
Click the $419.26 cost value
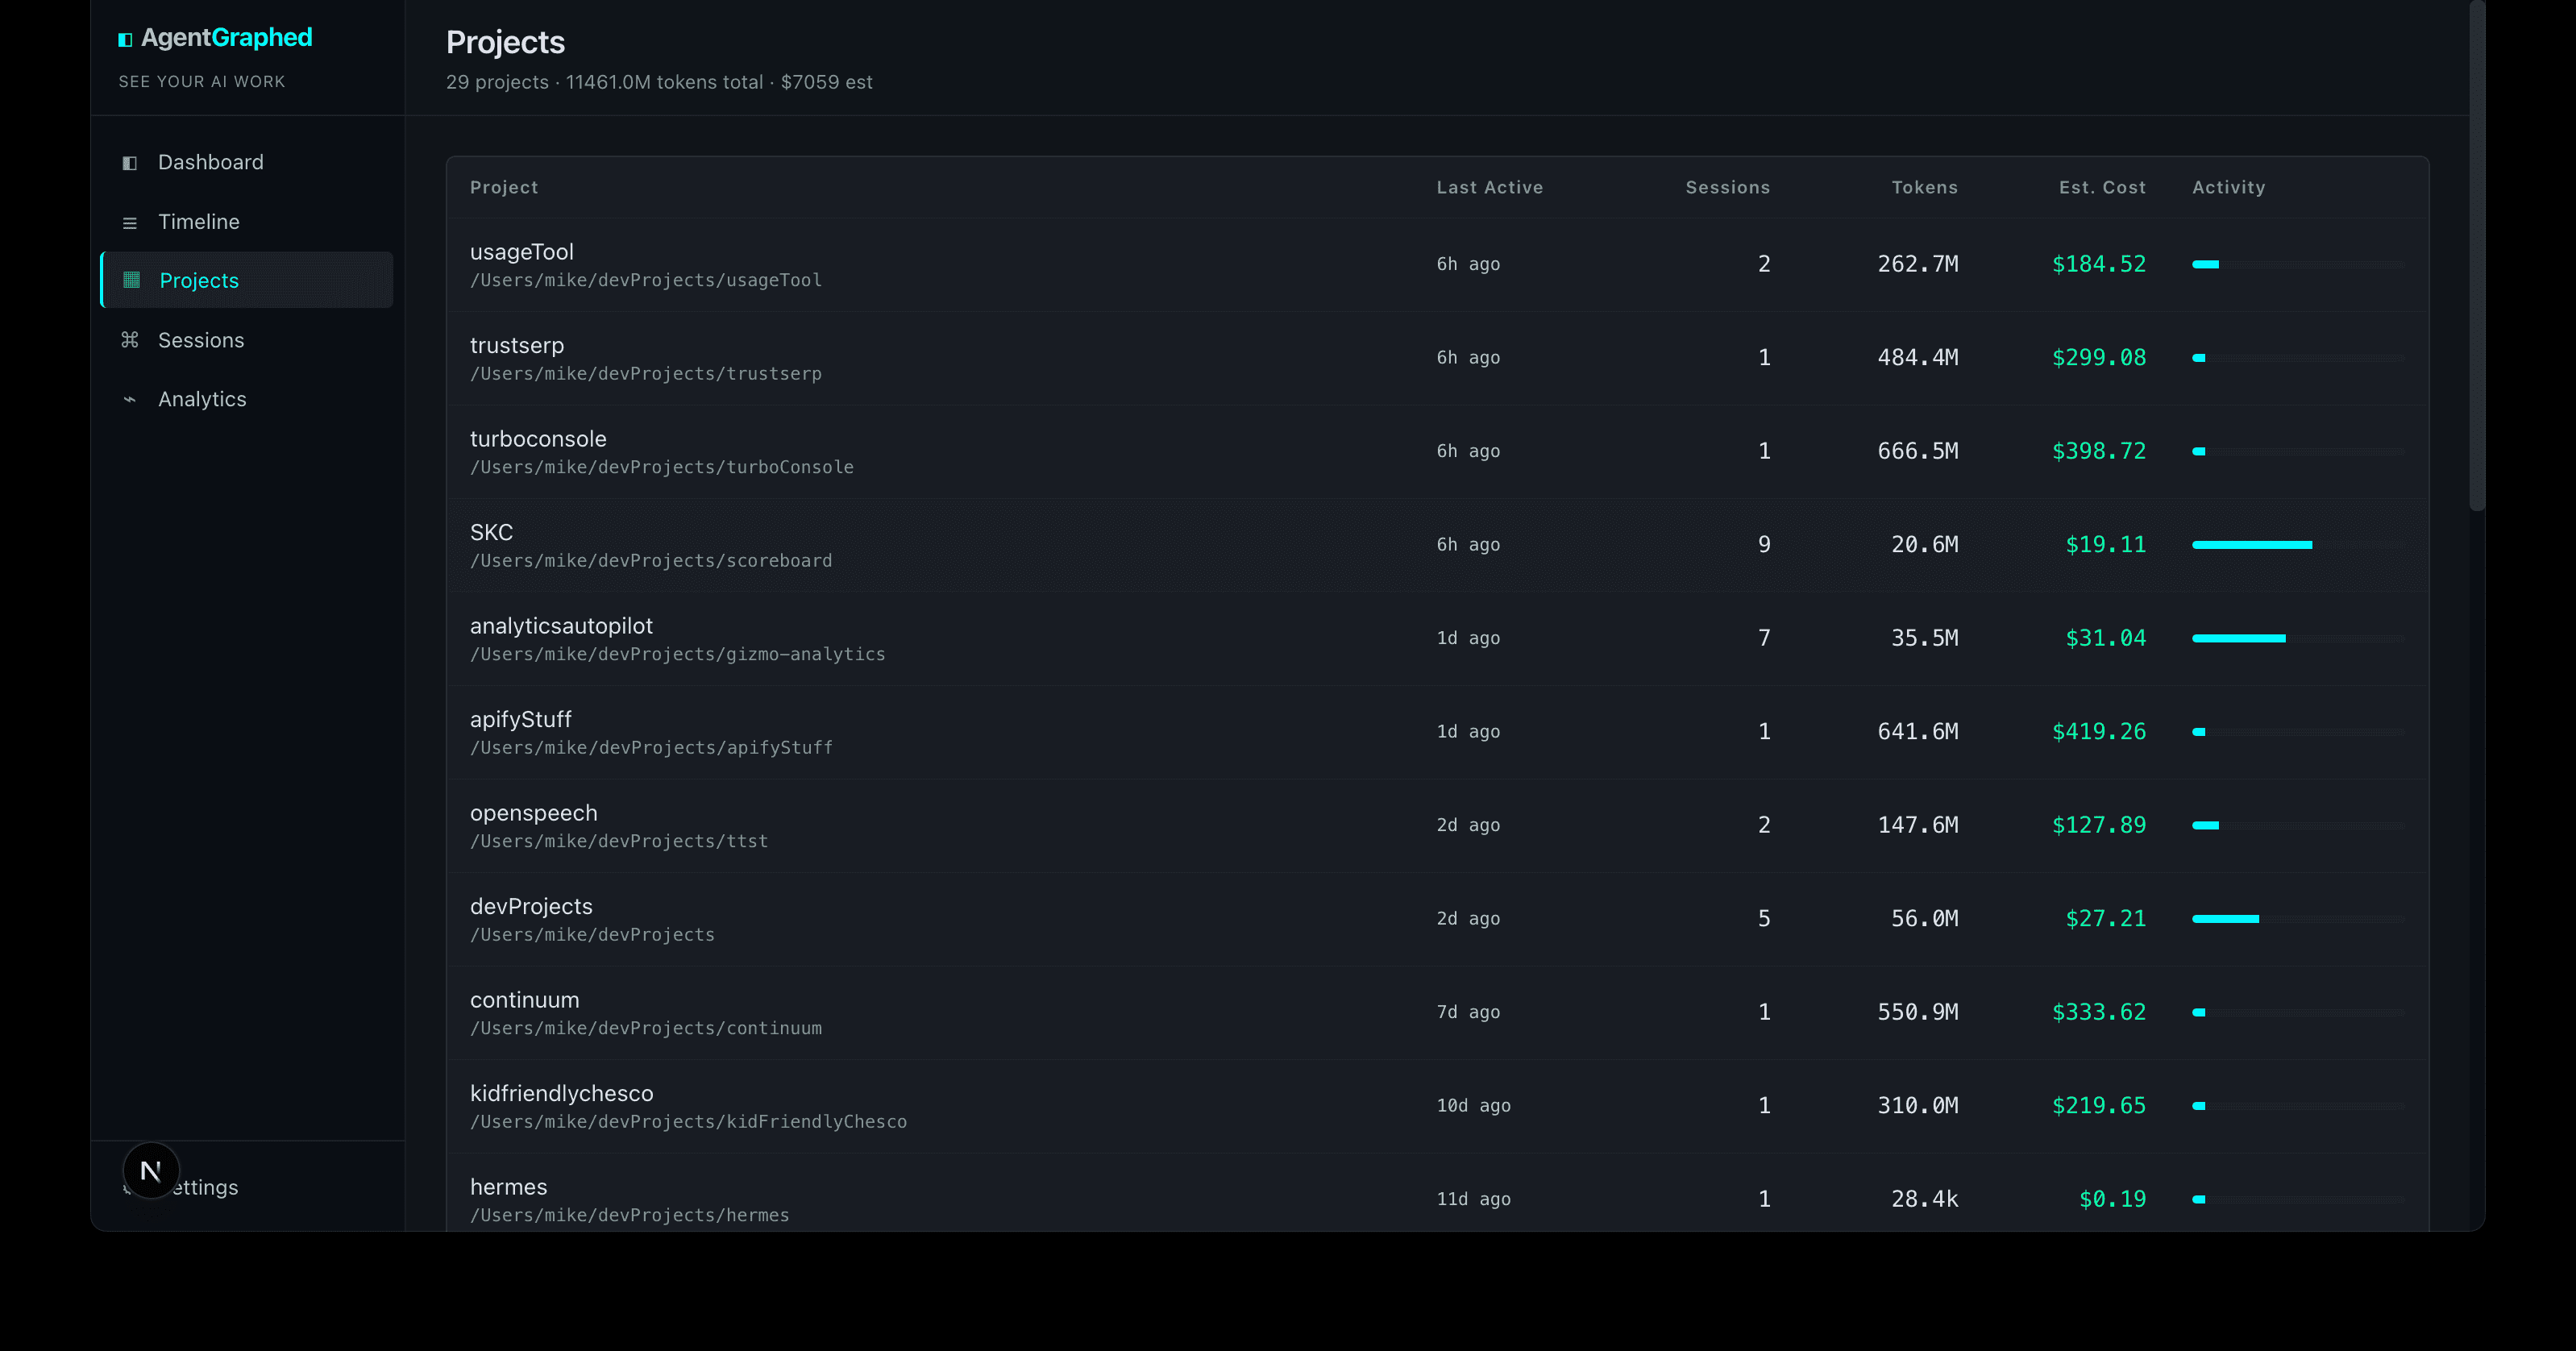(x=2099, y=732)
